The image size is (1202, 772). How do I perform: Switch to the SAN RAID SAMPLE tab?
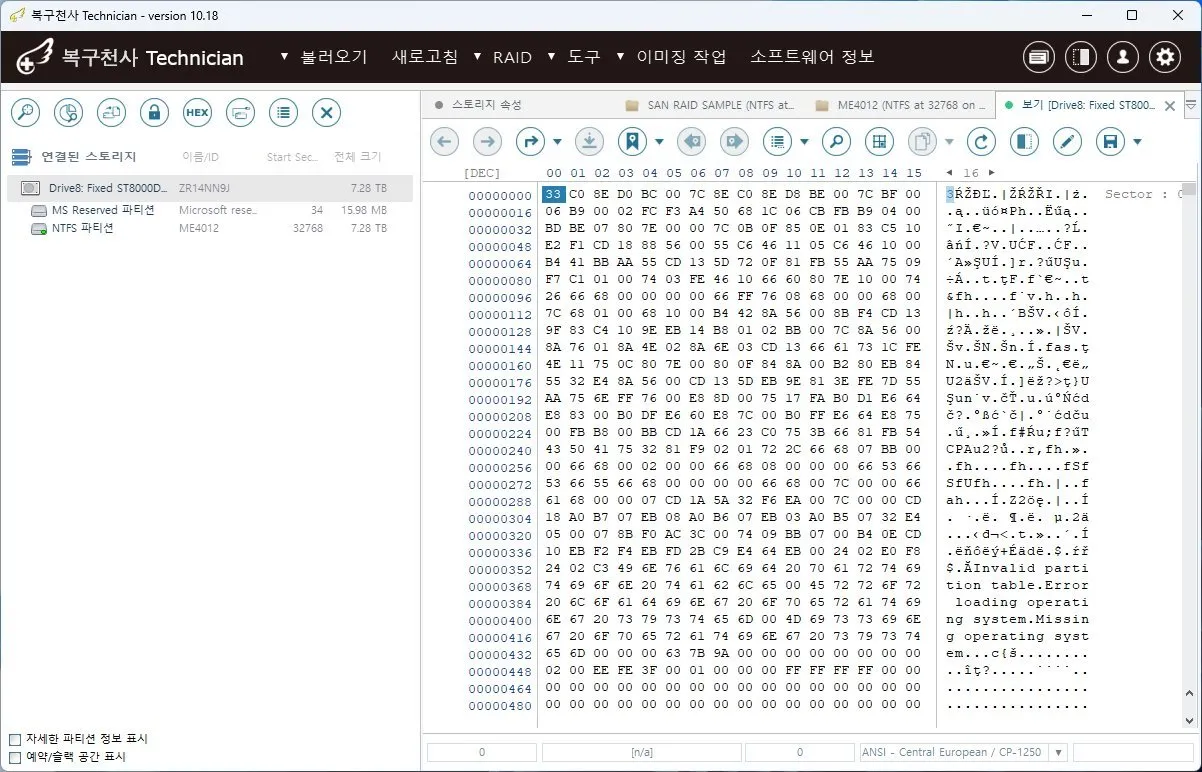(708, 104)
